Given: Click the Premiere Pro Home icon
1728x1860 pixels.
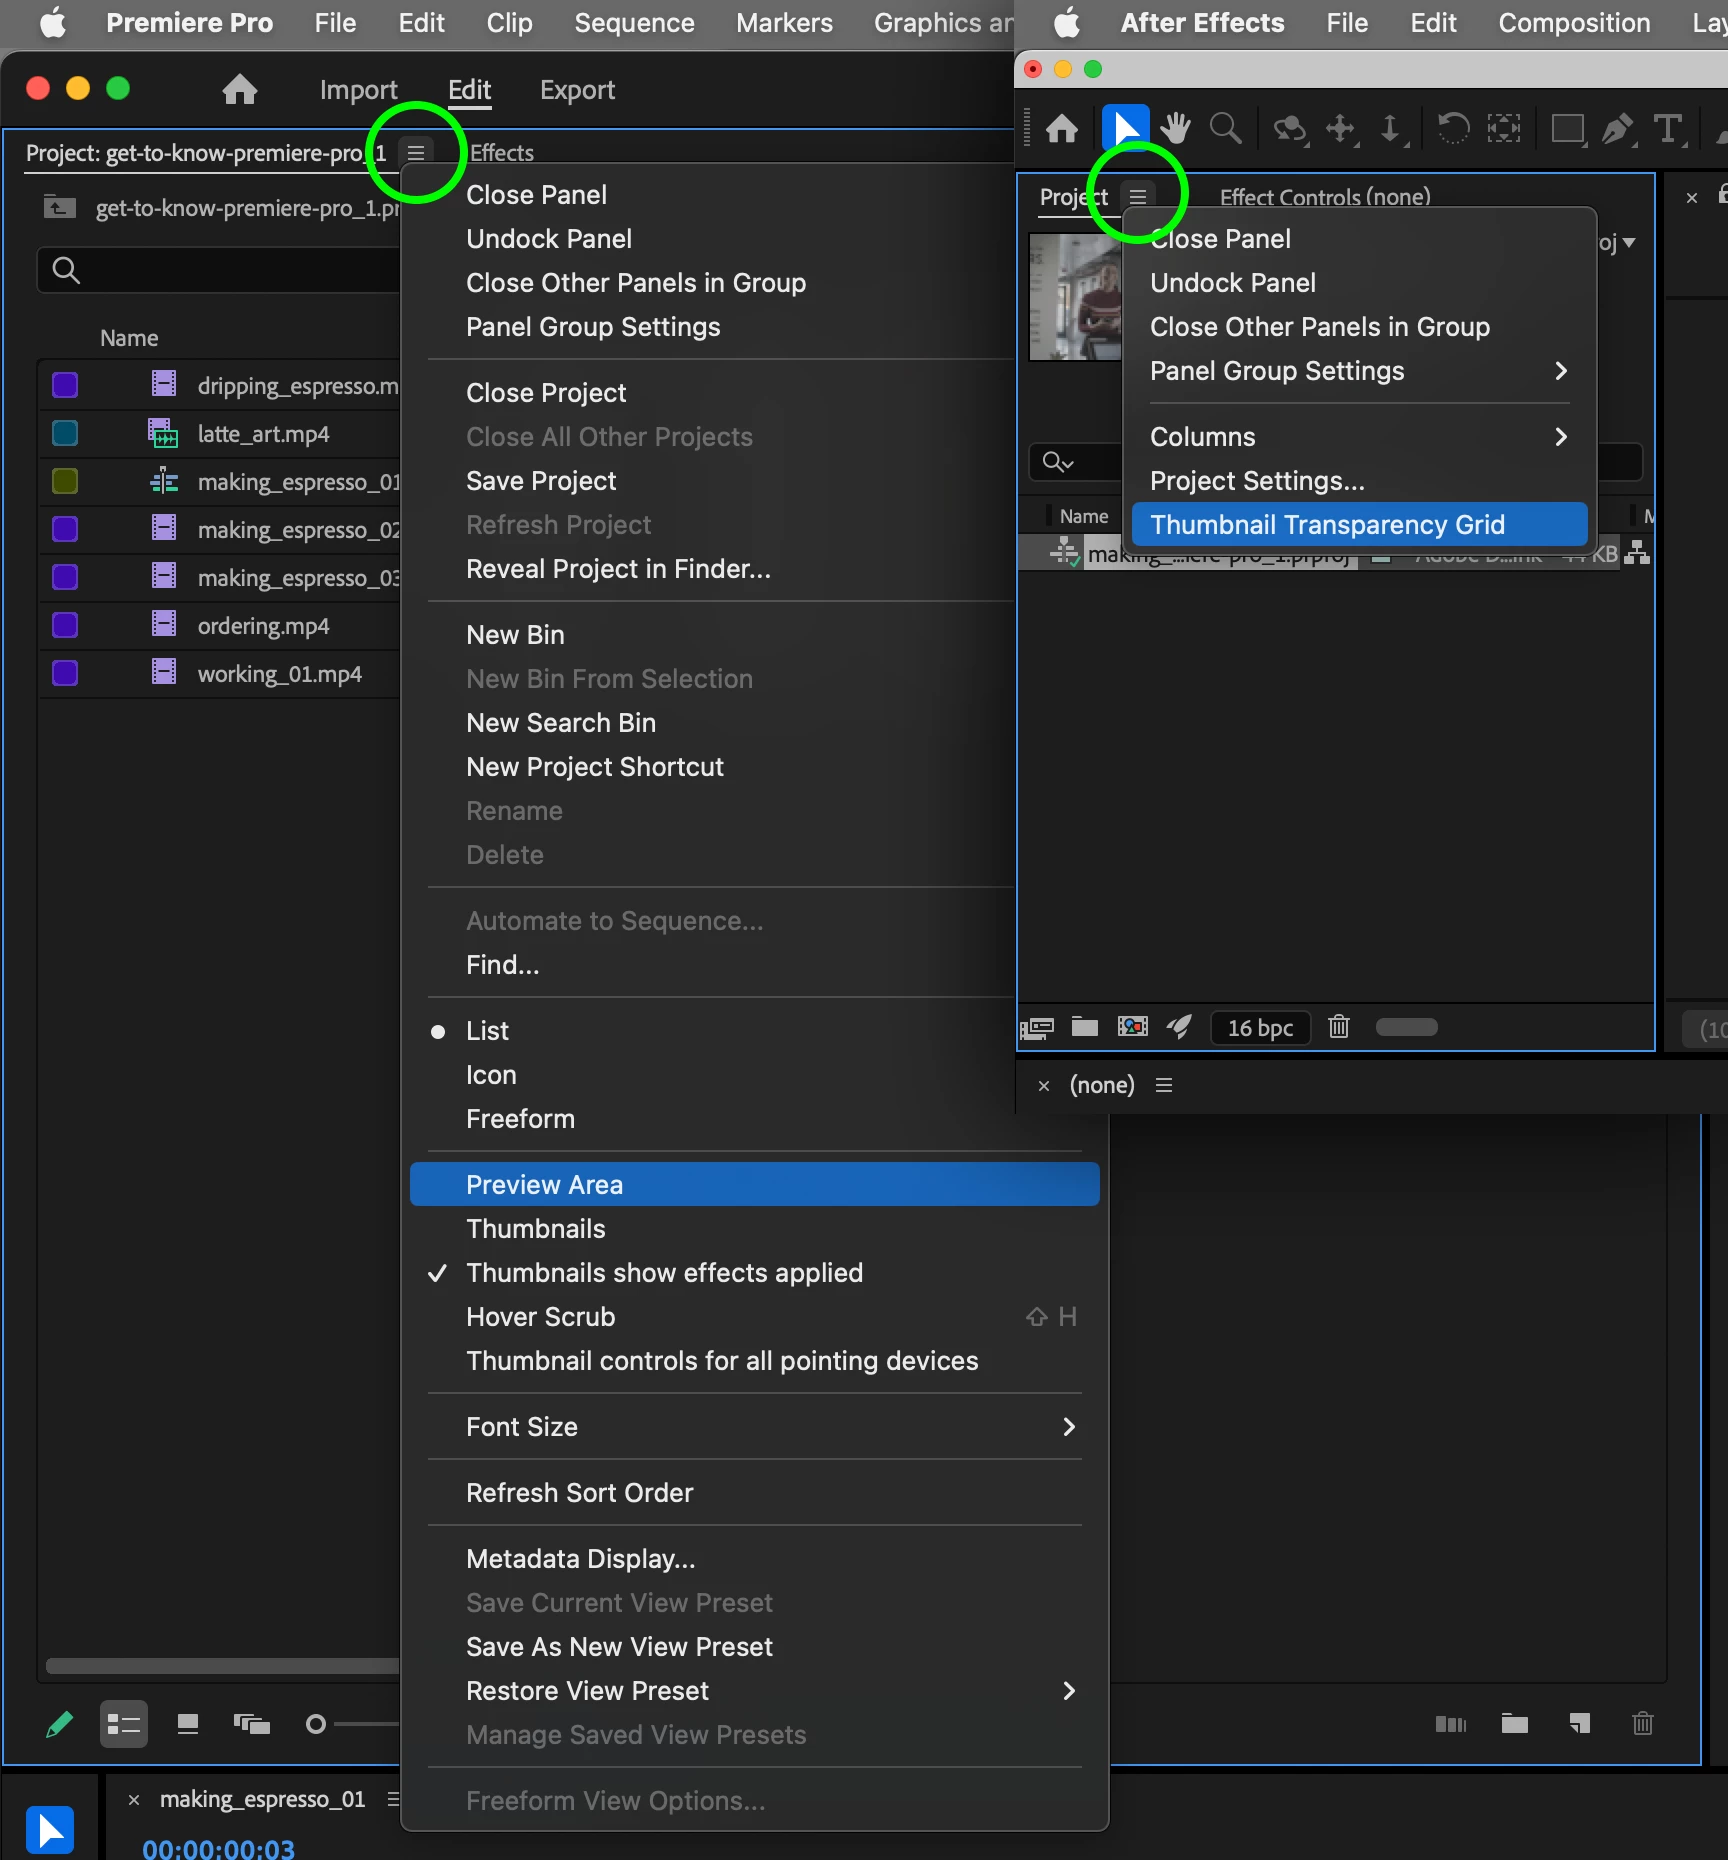Looking at the screenshot, I should pyautogui.click(x=240, y=90).
